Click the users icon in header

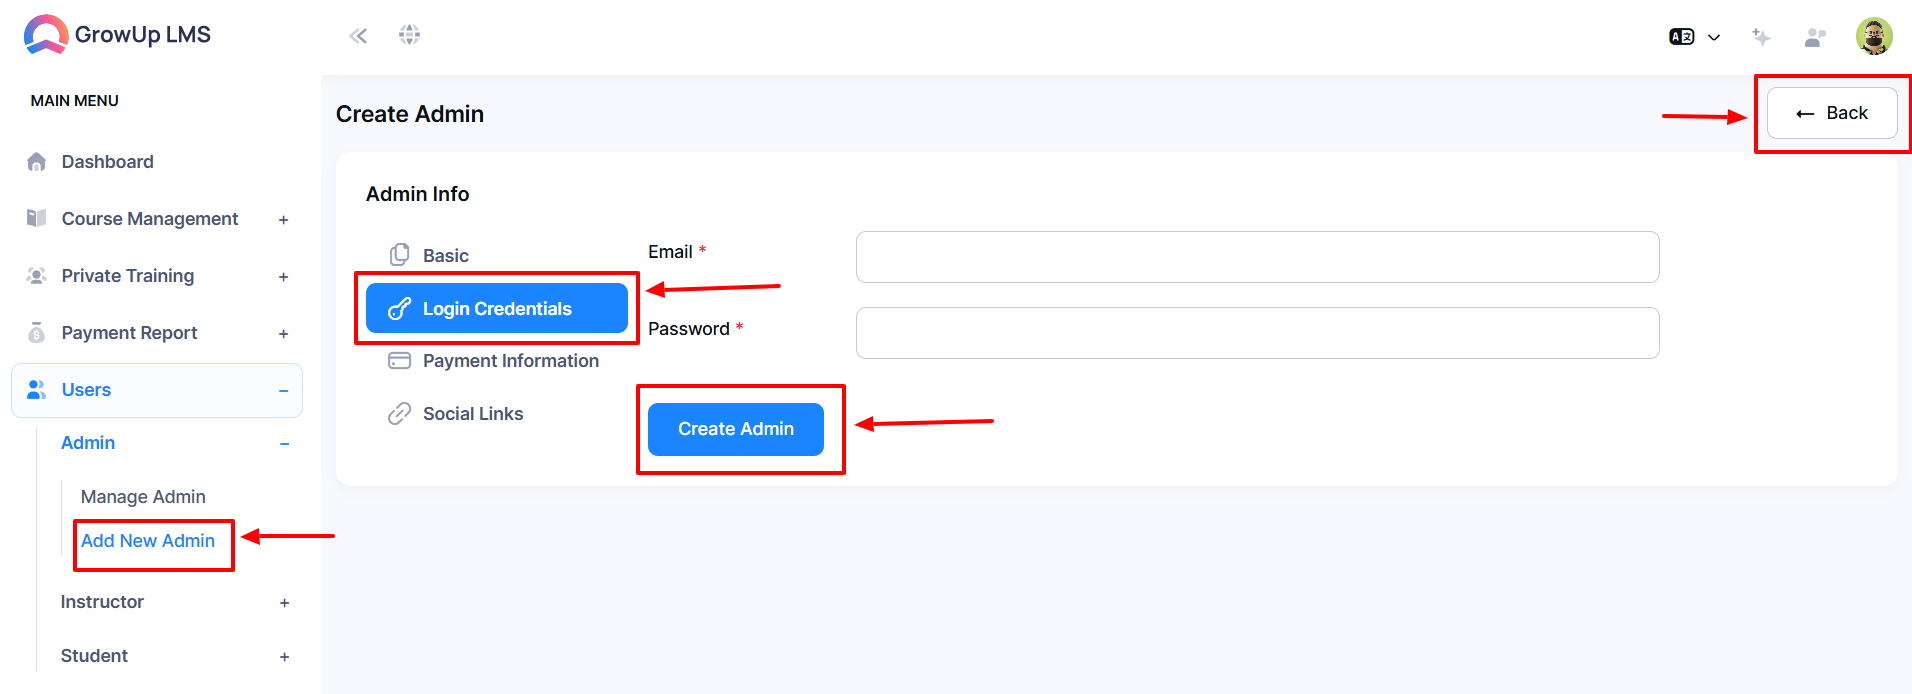pos(1815,37)
